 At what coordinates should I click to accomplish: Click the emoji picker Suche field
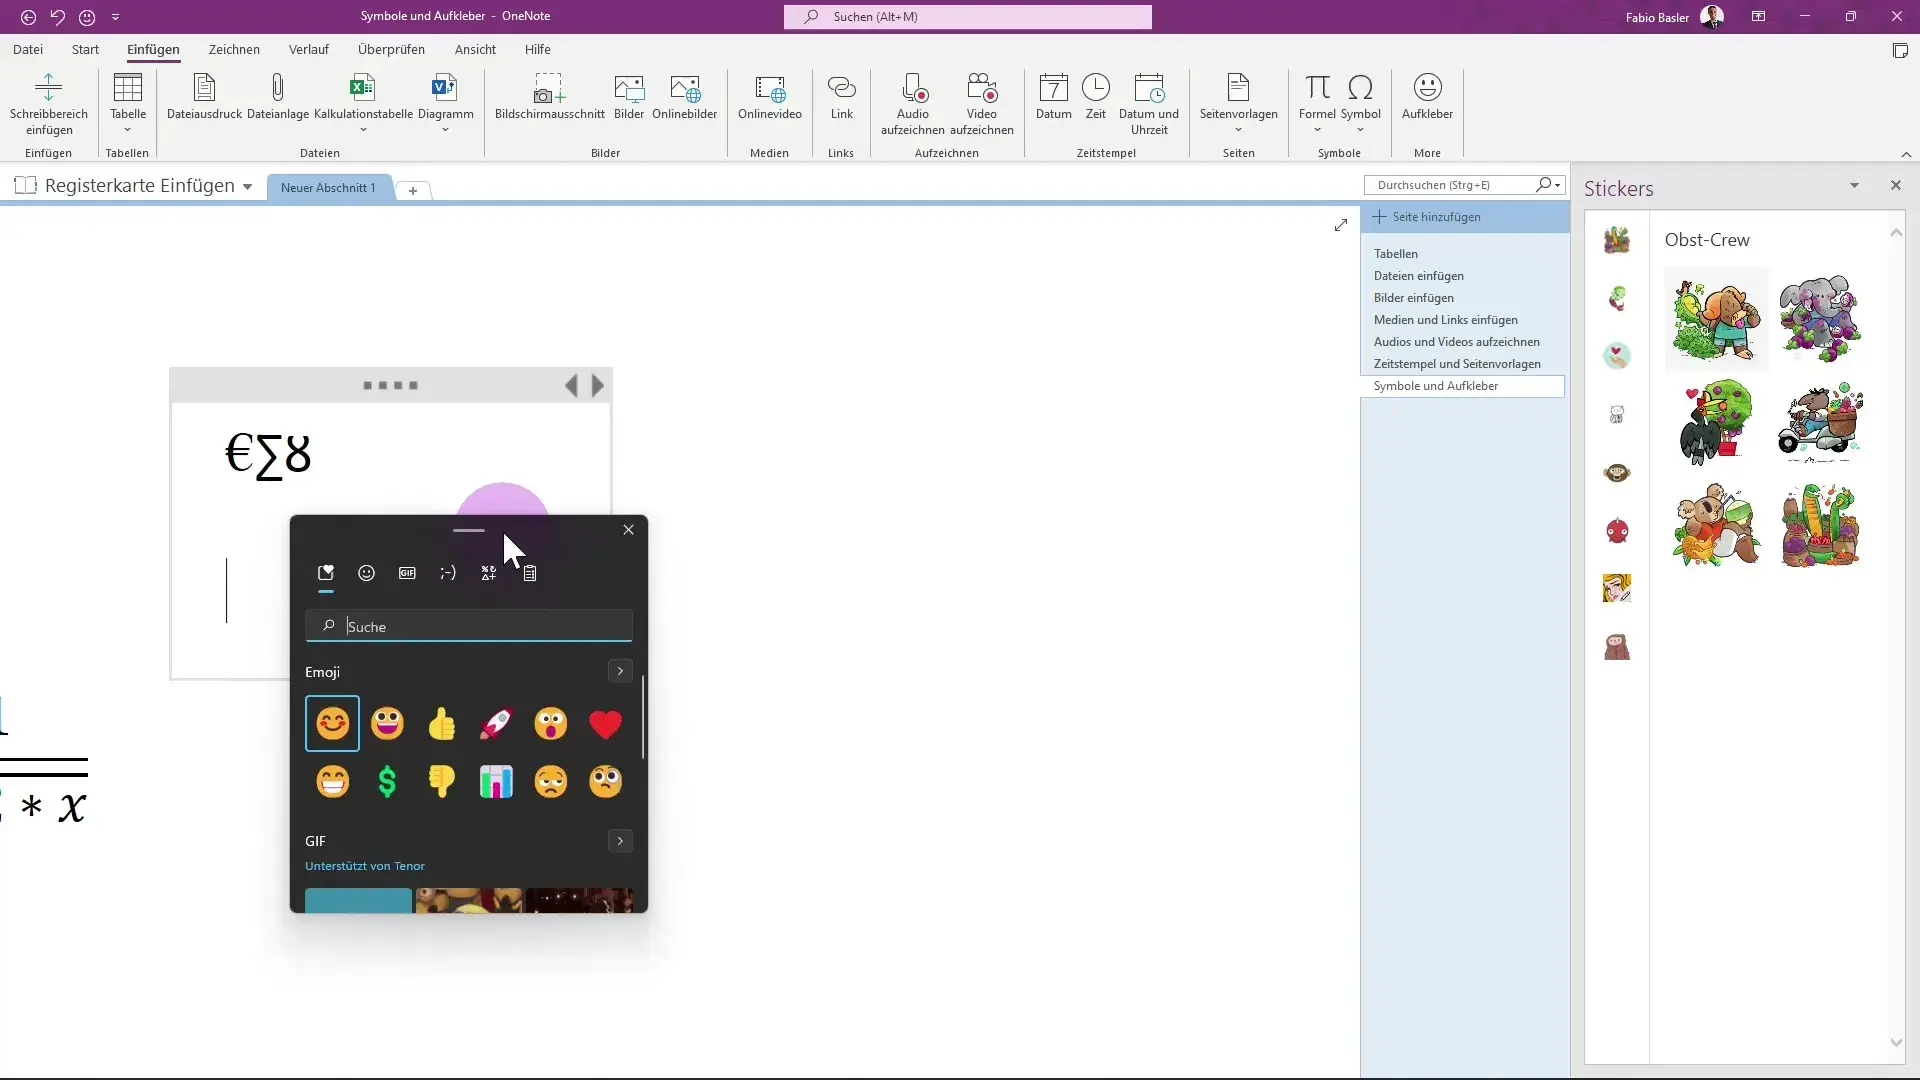point(469,626)
